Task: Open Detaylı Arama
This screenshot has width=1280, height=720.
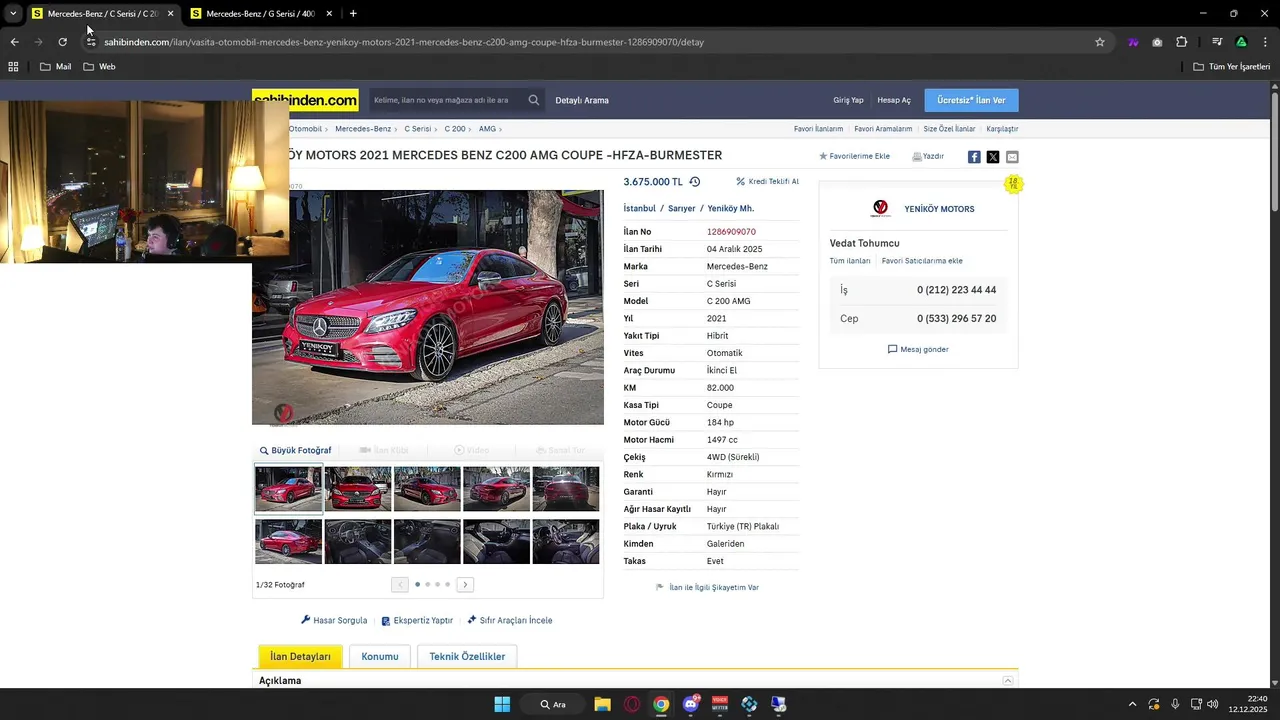Action: (x=582, y=100)
